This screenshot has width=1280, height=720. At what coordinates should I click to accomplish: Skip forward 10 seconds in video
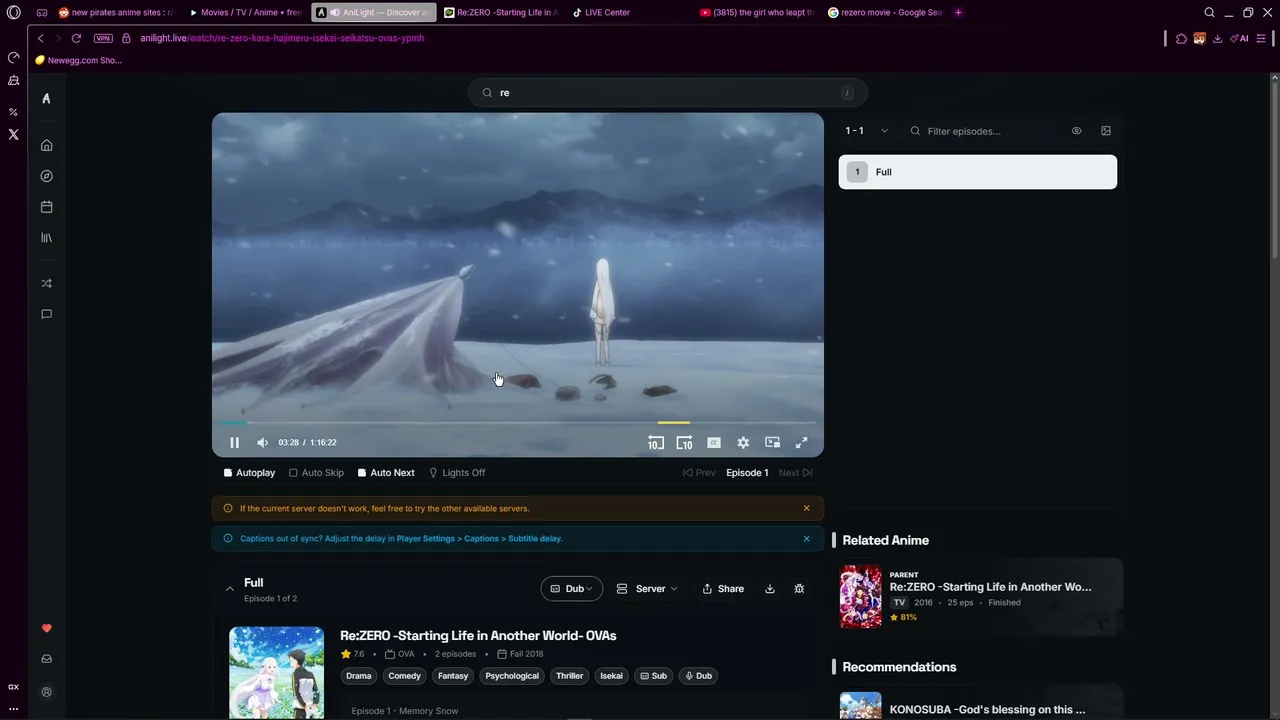pyautogui.click(x=684, y=442)
